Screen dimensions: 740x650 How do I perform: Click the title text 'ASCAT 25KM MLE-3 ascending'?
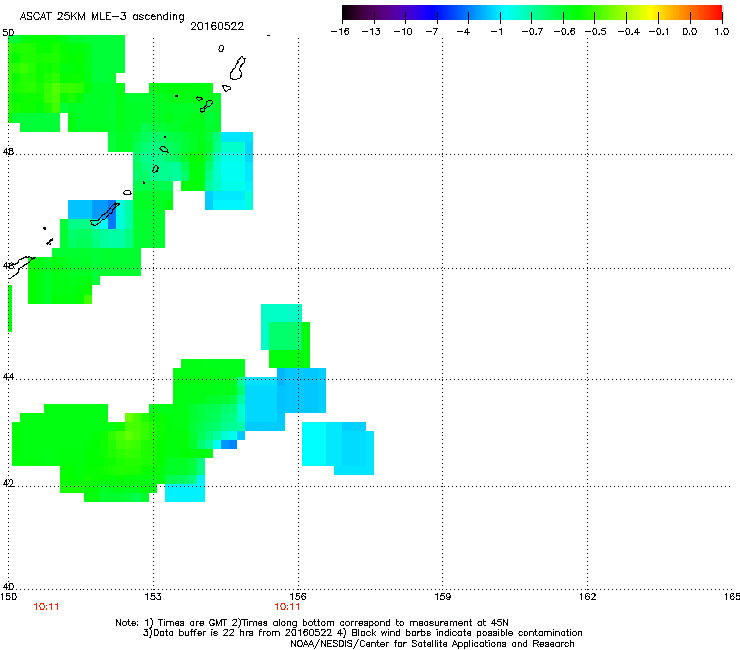102,16
